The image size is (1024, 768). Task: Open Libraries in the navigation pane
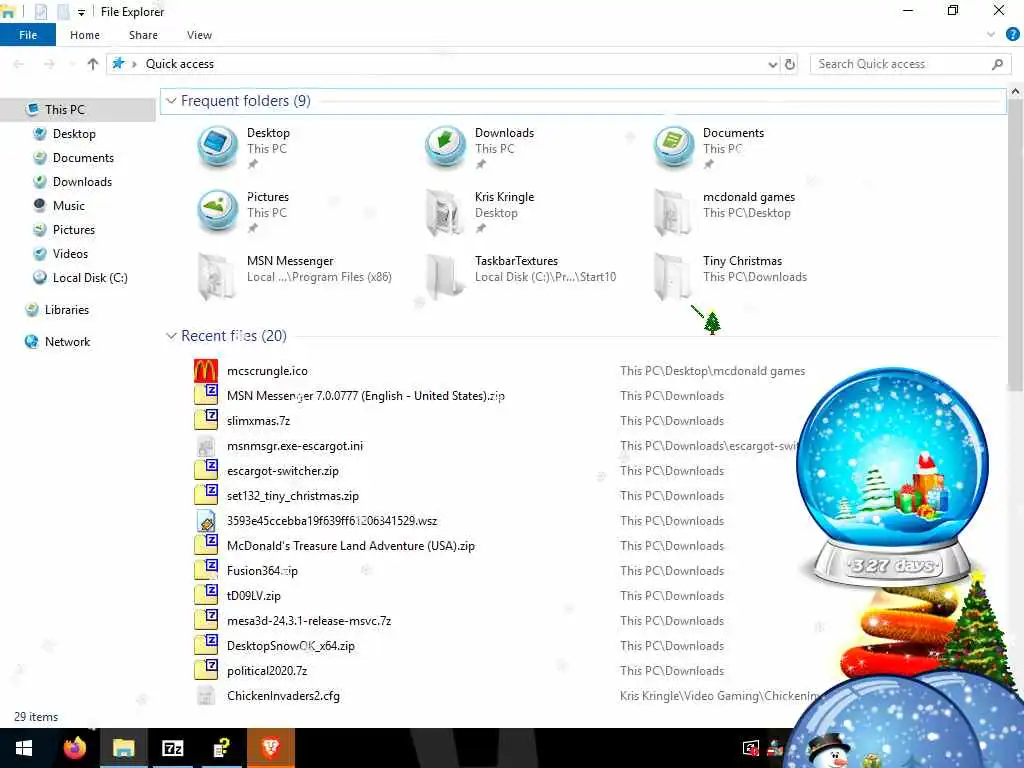pyautogui.click(x=67, y=310)
